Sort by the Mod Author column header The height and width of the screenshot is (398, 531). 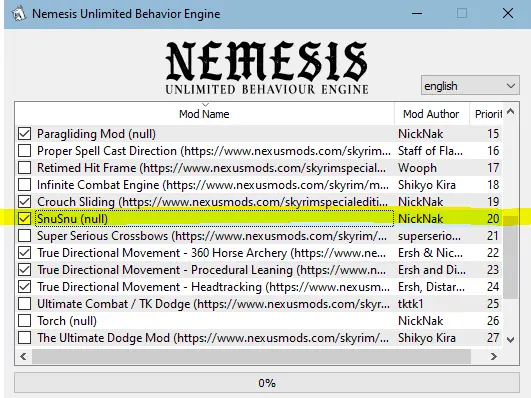[x=431, y=114]
